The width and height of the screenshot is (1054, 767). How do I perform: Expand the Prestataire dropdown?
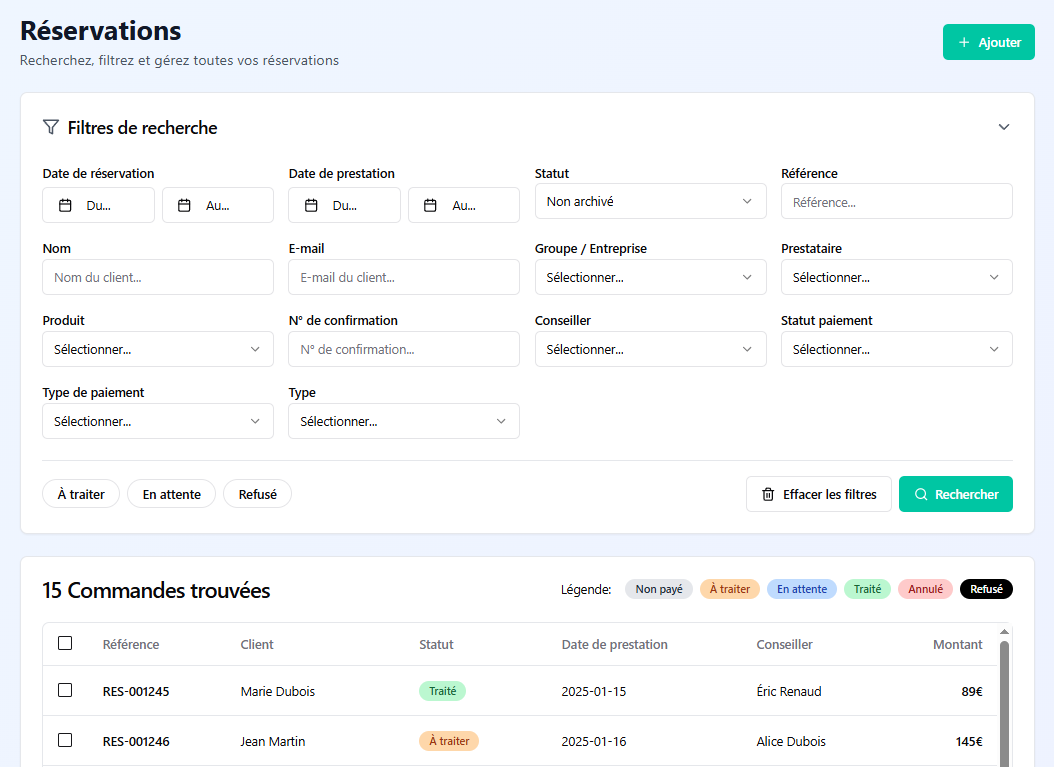[x=896, y=277]
